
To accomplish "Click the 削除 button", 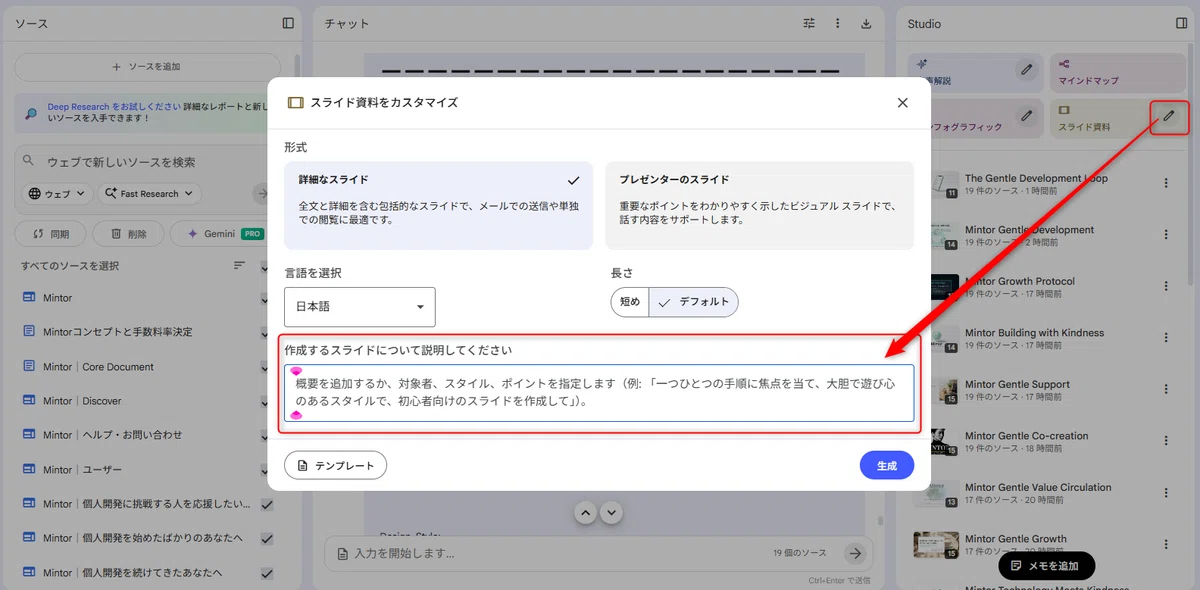I will tap(128, 234).
